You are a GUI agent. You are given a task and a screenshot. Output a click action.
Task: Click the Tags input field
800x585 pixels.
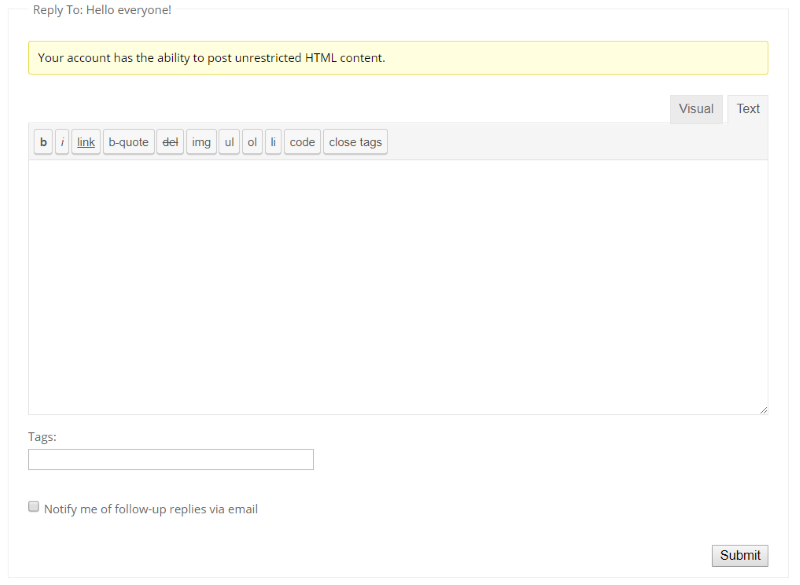point(171,460)
